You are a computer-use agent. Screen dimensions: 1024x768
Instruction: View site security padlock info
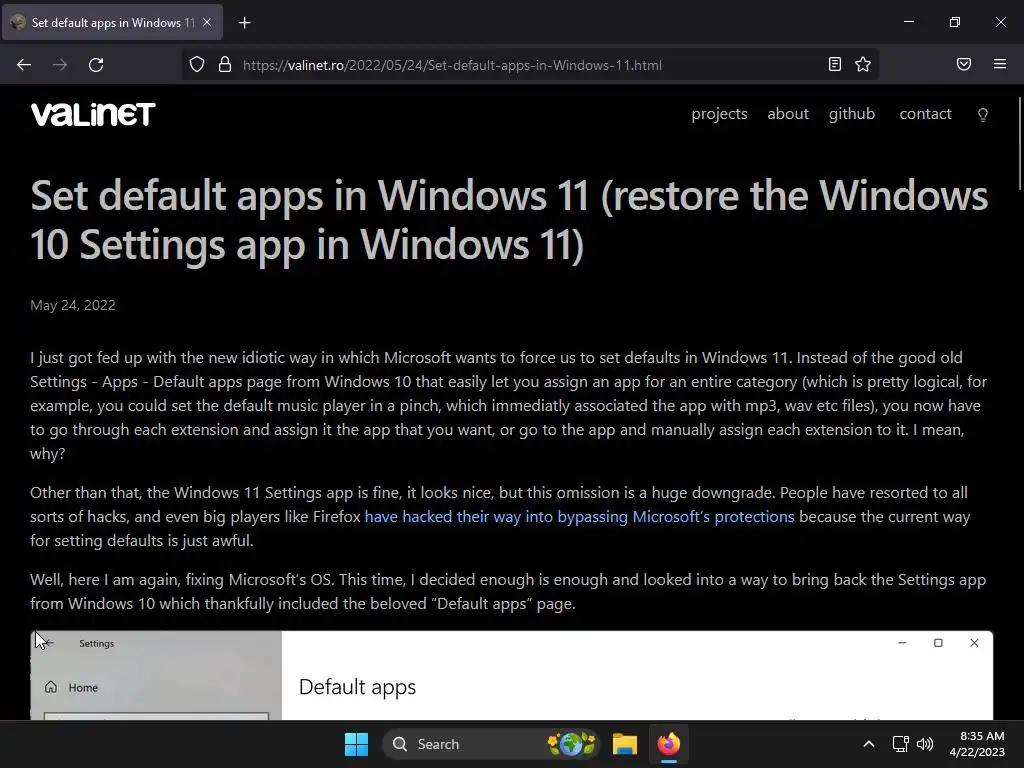tap(225, 65)
